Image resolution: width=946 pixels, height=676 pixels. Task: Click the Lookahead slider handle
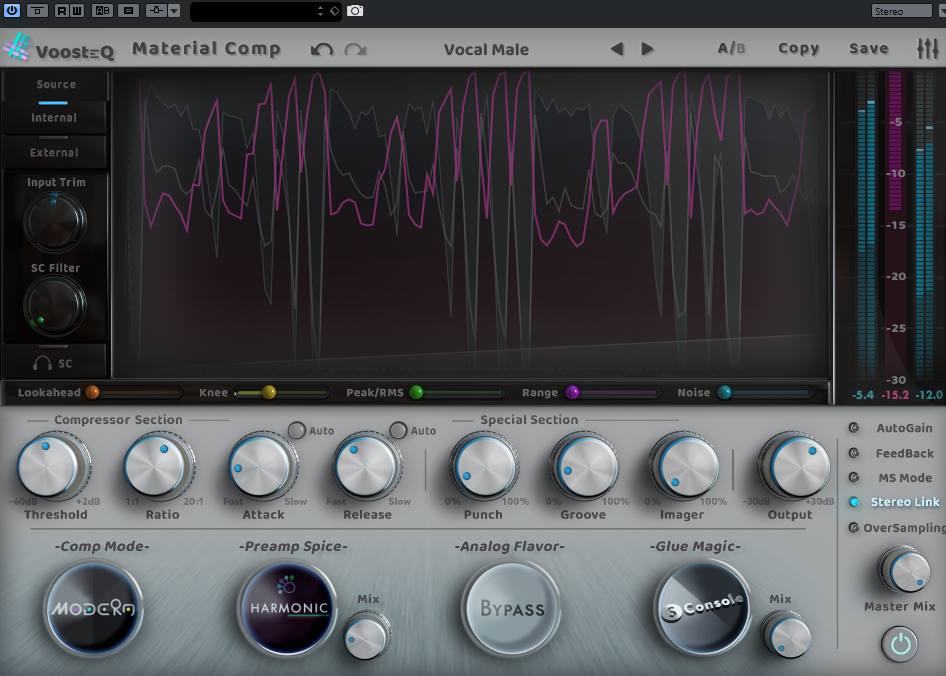tap(92, 392)
